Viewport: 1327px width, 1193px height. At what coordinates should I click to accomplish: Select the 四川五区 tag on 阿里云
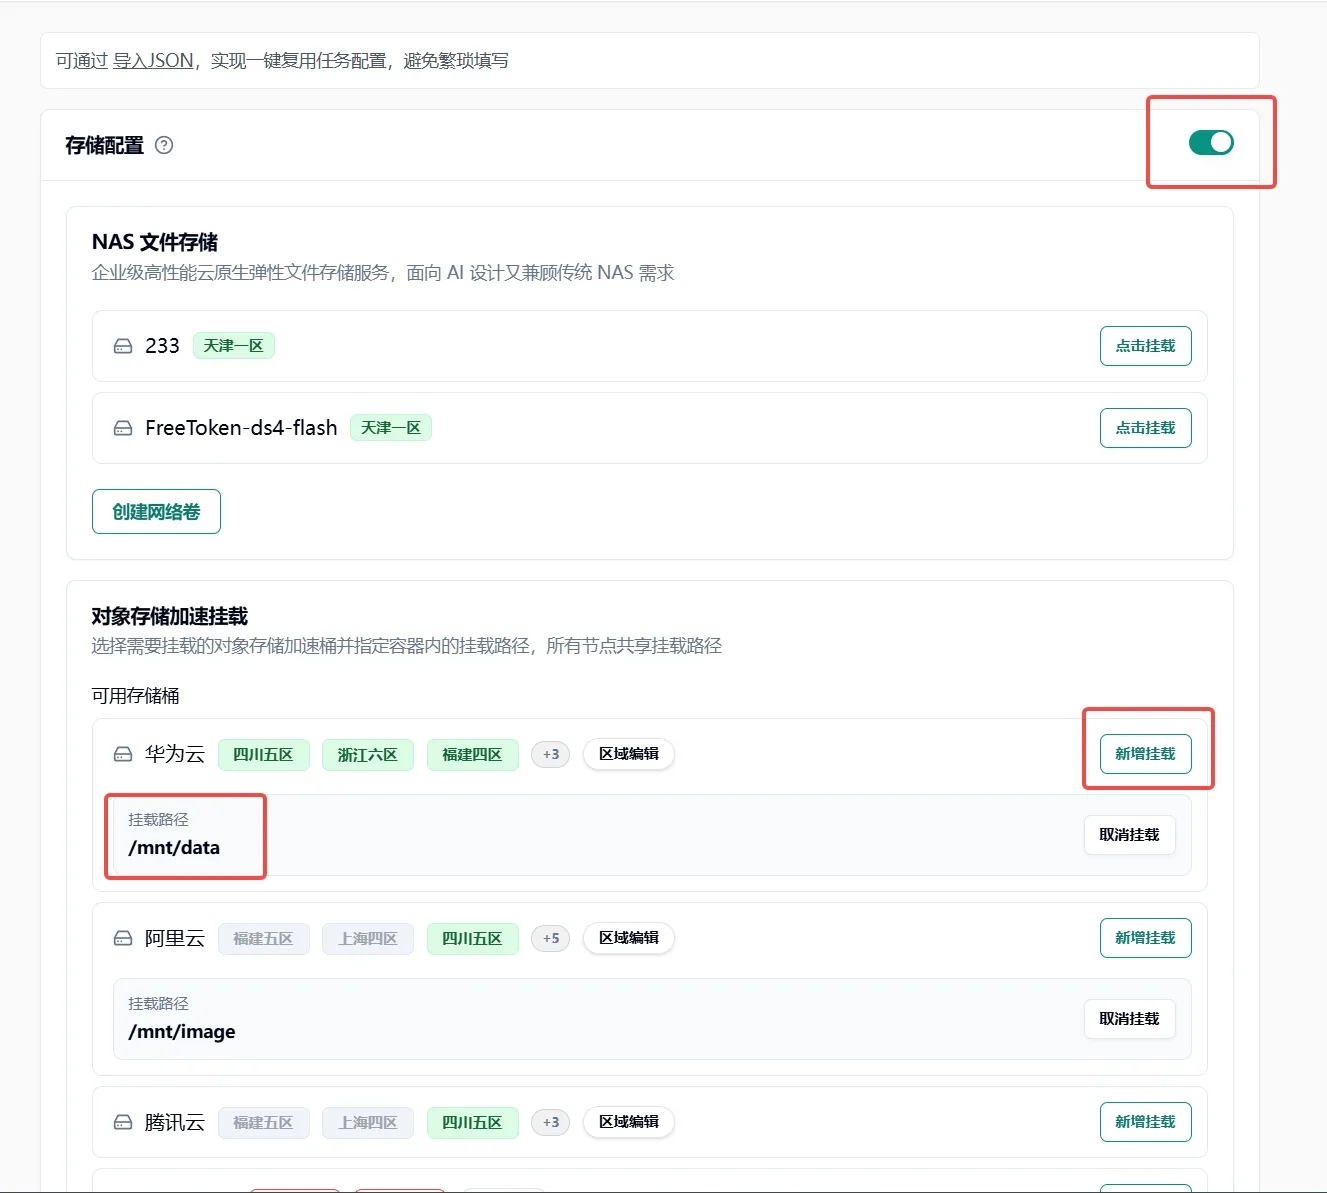tap(472, 939)
